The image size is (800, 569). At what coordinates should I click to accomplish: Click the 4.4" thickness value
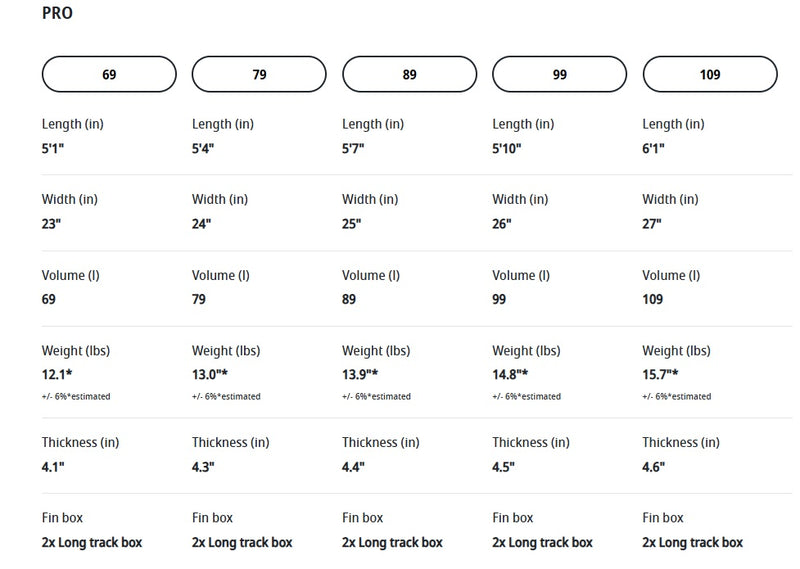(354, 466)
